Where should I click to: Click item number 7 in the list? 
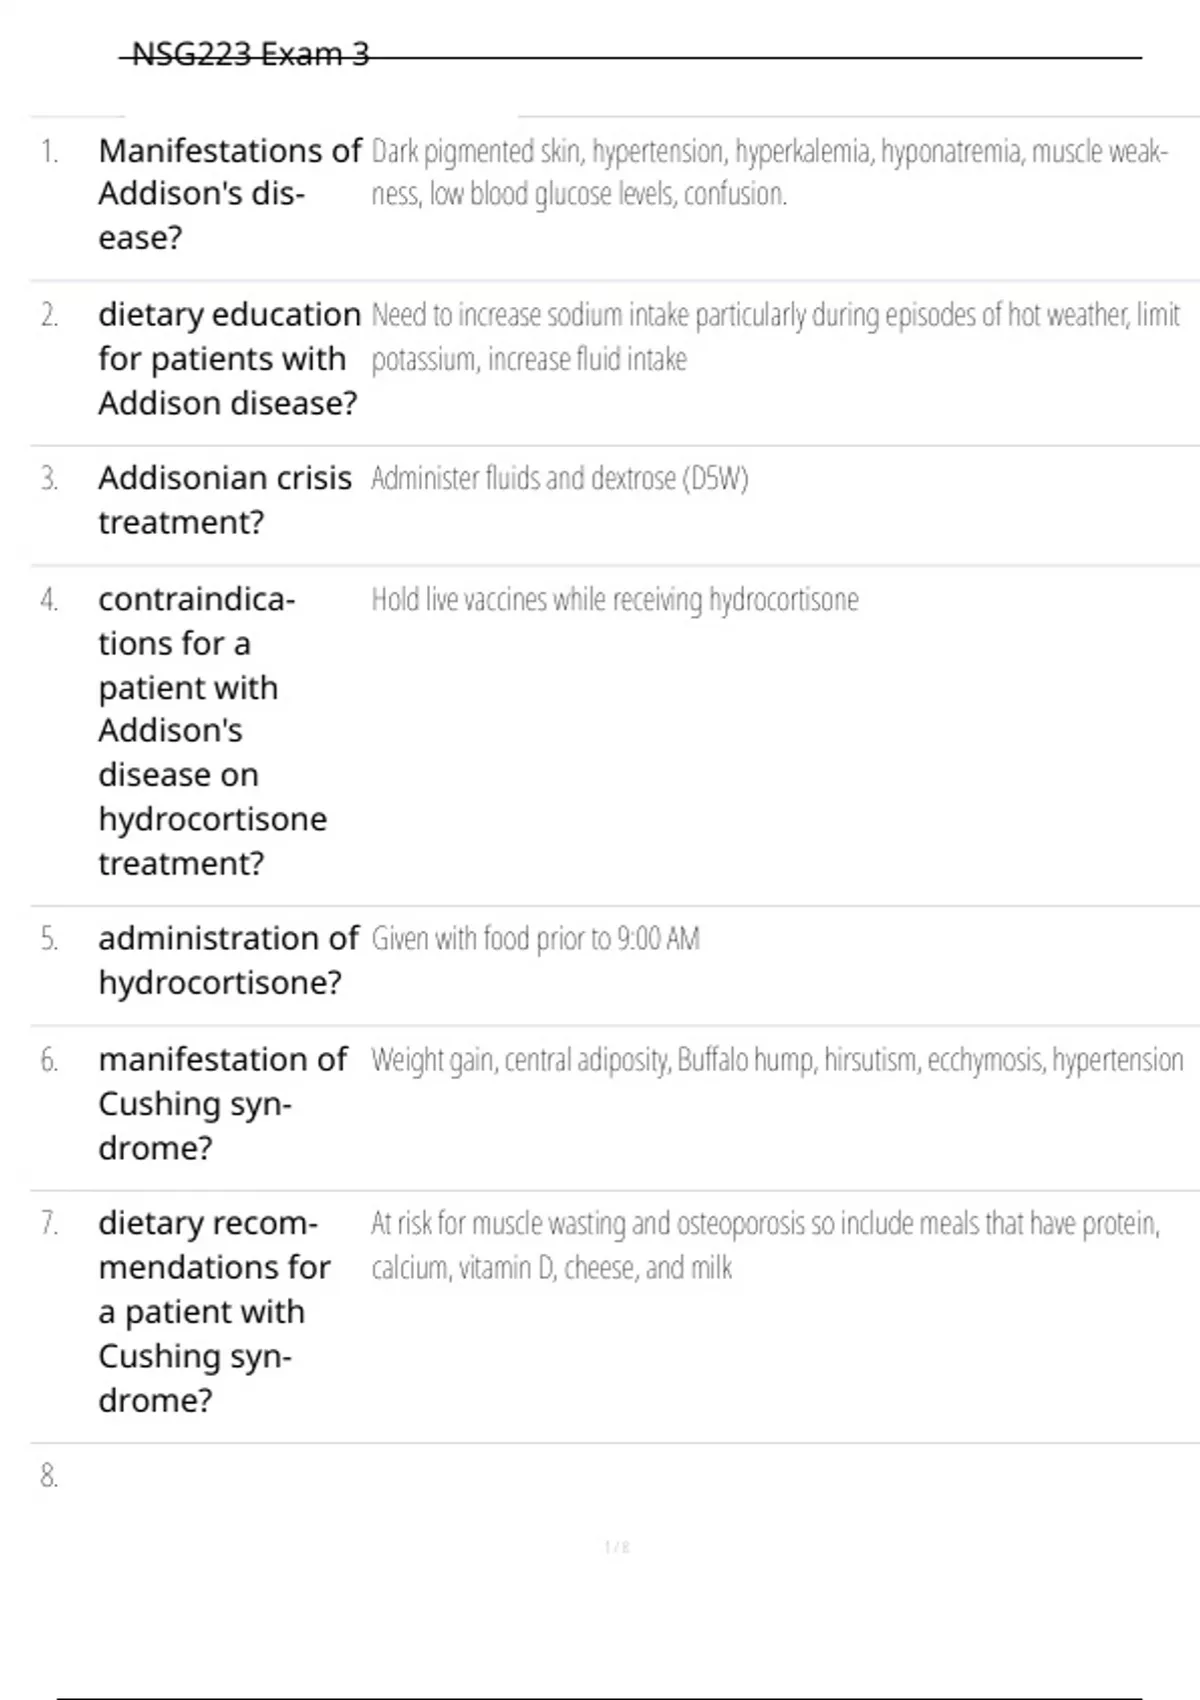point(49,1223)
